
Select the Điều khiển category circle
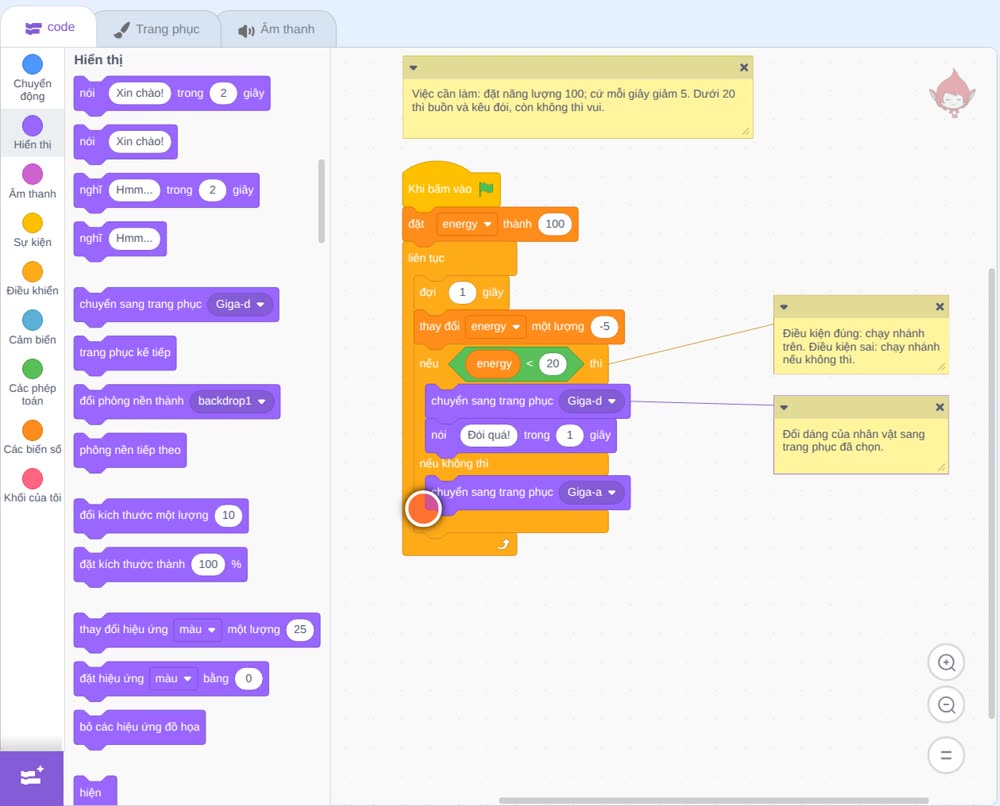(x=33, y=272)
